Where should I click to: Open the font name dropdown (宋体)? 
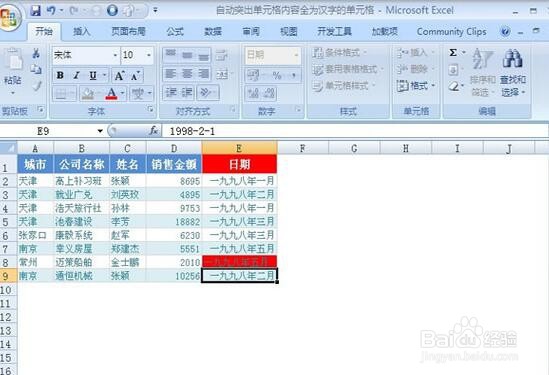pyautogui.click(x=115, y=55)
